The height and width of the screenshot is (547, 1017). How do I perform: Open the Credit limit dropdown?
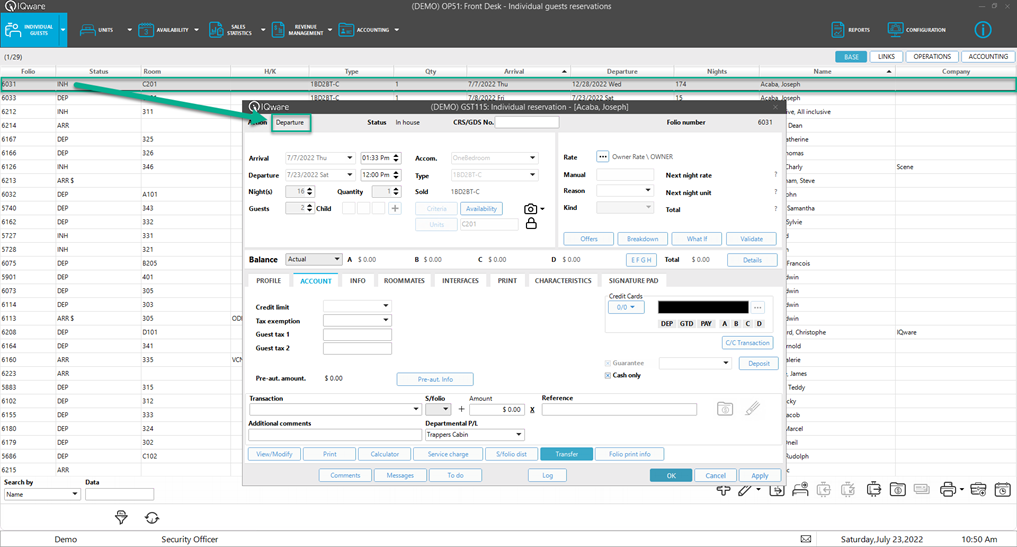[x=357, y=306]
